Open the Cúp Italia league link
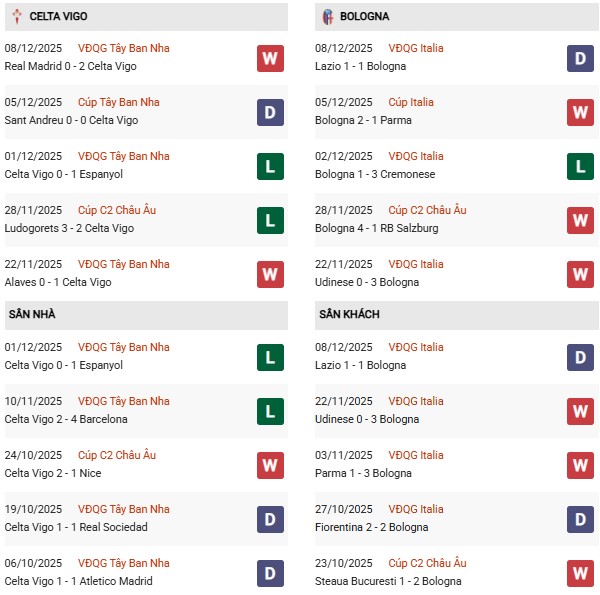The image size is (600, 595). click(416, 102)
